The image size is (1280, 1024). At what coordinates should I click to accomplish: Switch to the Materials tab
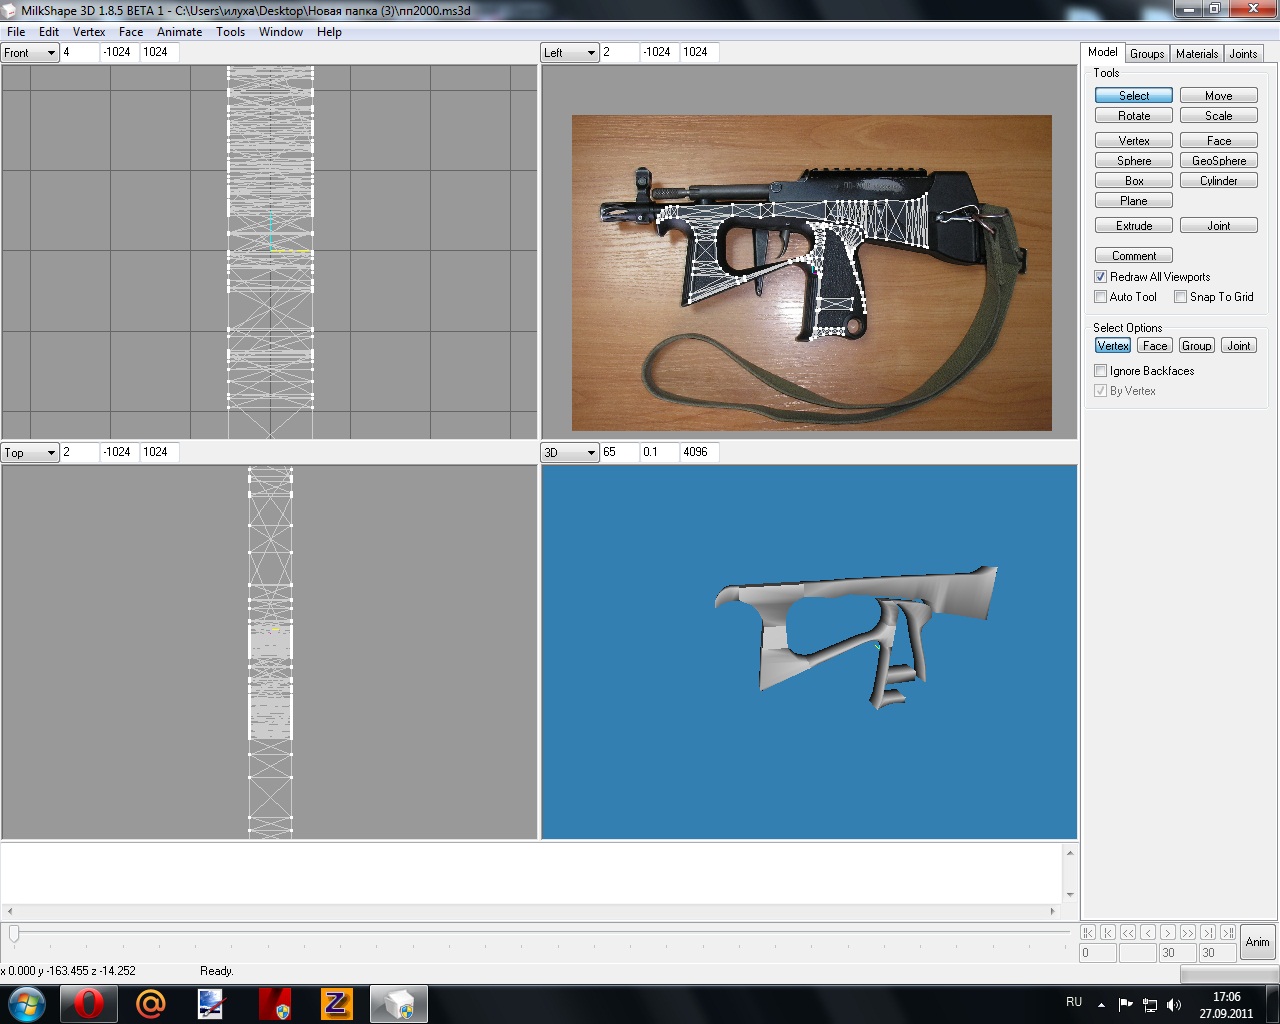tap(1196, 54)
